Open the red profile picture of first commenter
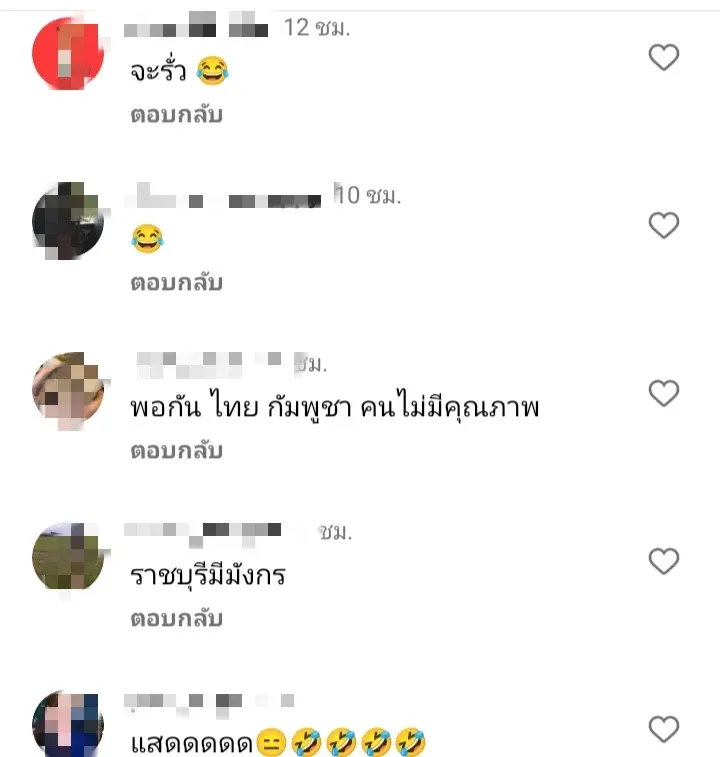The image size is (720, 757). pyautogui.click(x=68, y=53)
